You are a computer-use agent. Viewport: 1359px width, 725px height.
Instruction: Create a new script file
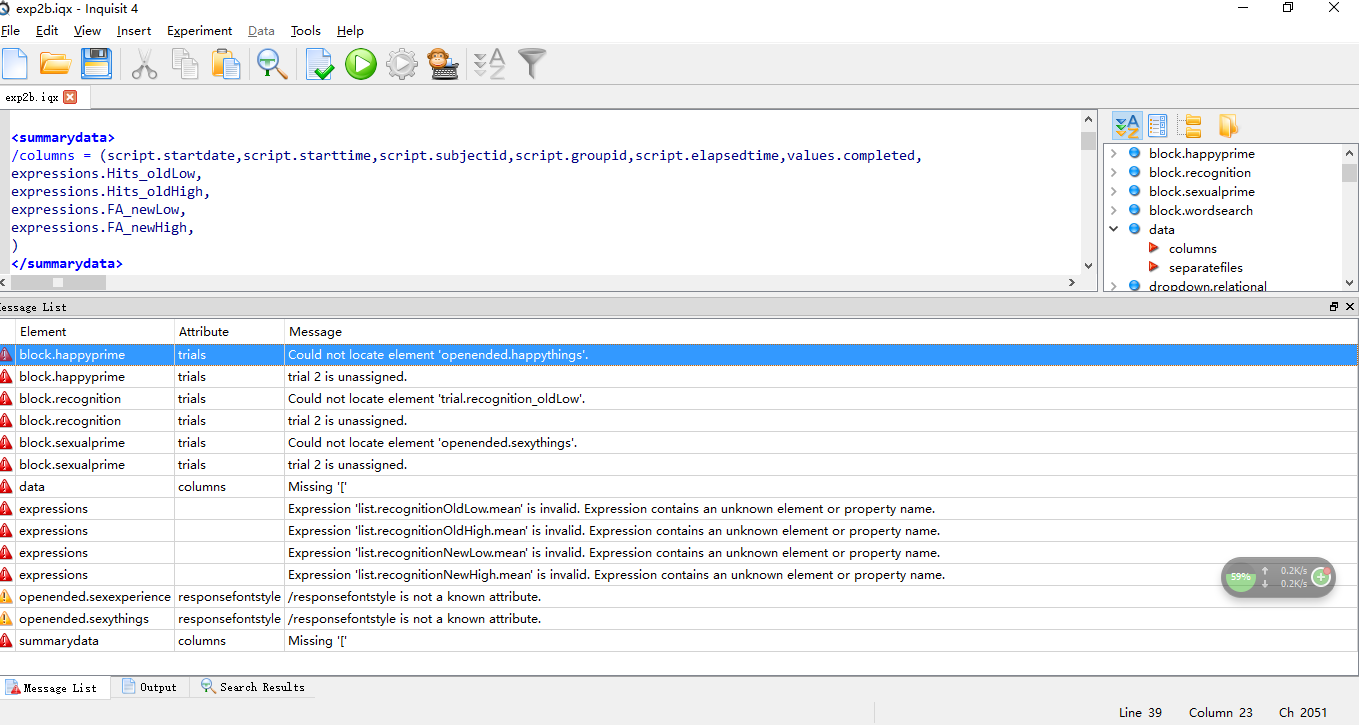(14, 64)
